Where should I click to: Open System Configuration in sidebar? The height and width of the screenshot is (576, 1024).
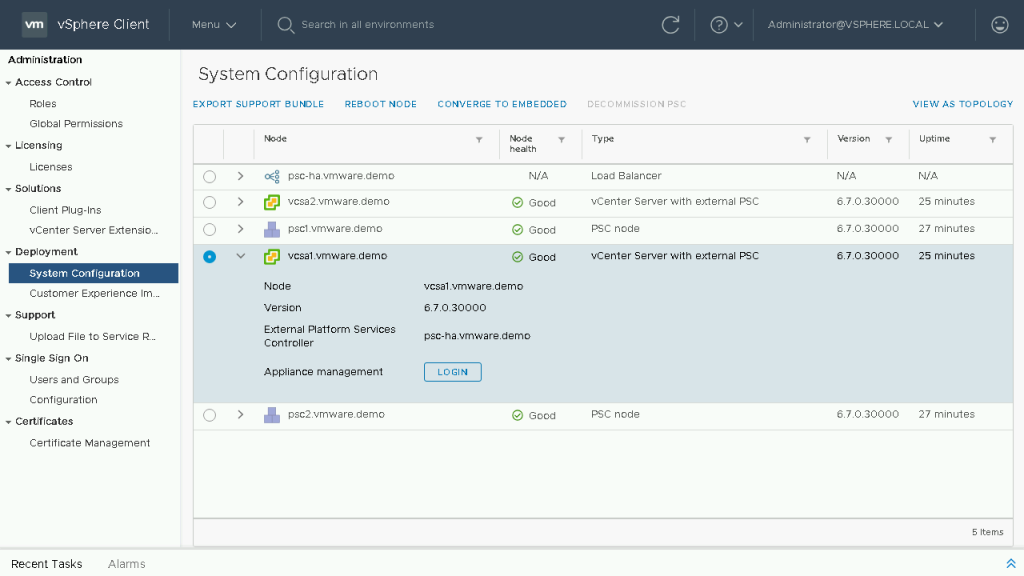tap(93, 274)
